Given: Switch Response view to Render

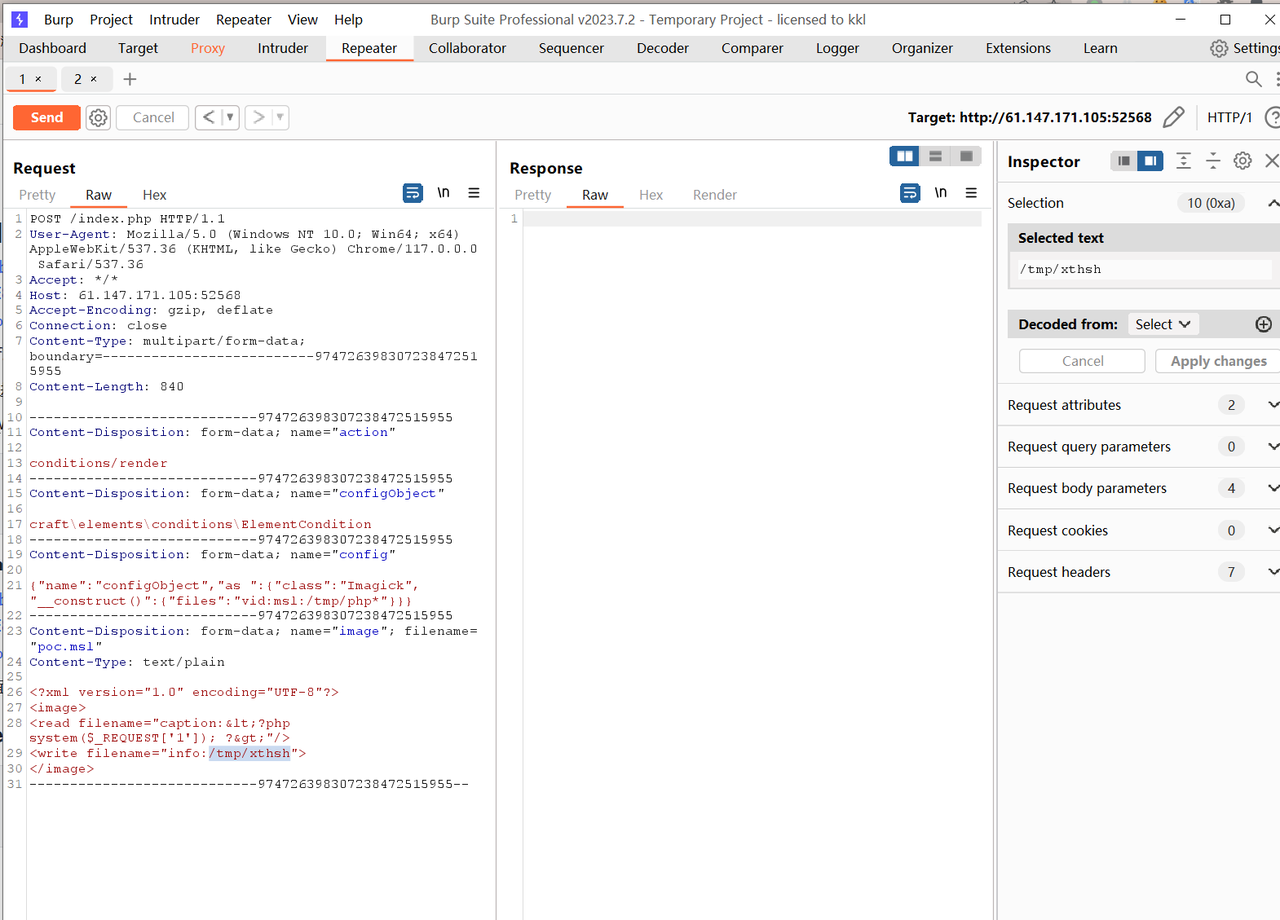Looking at the screenshot, I should (715, 195).
